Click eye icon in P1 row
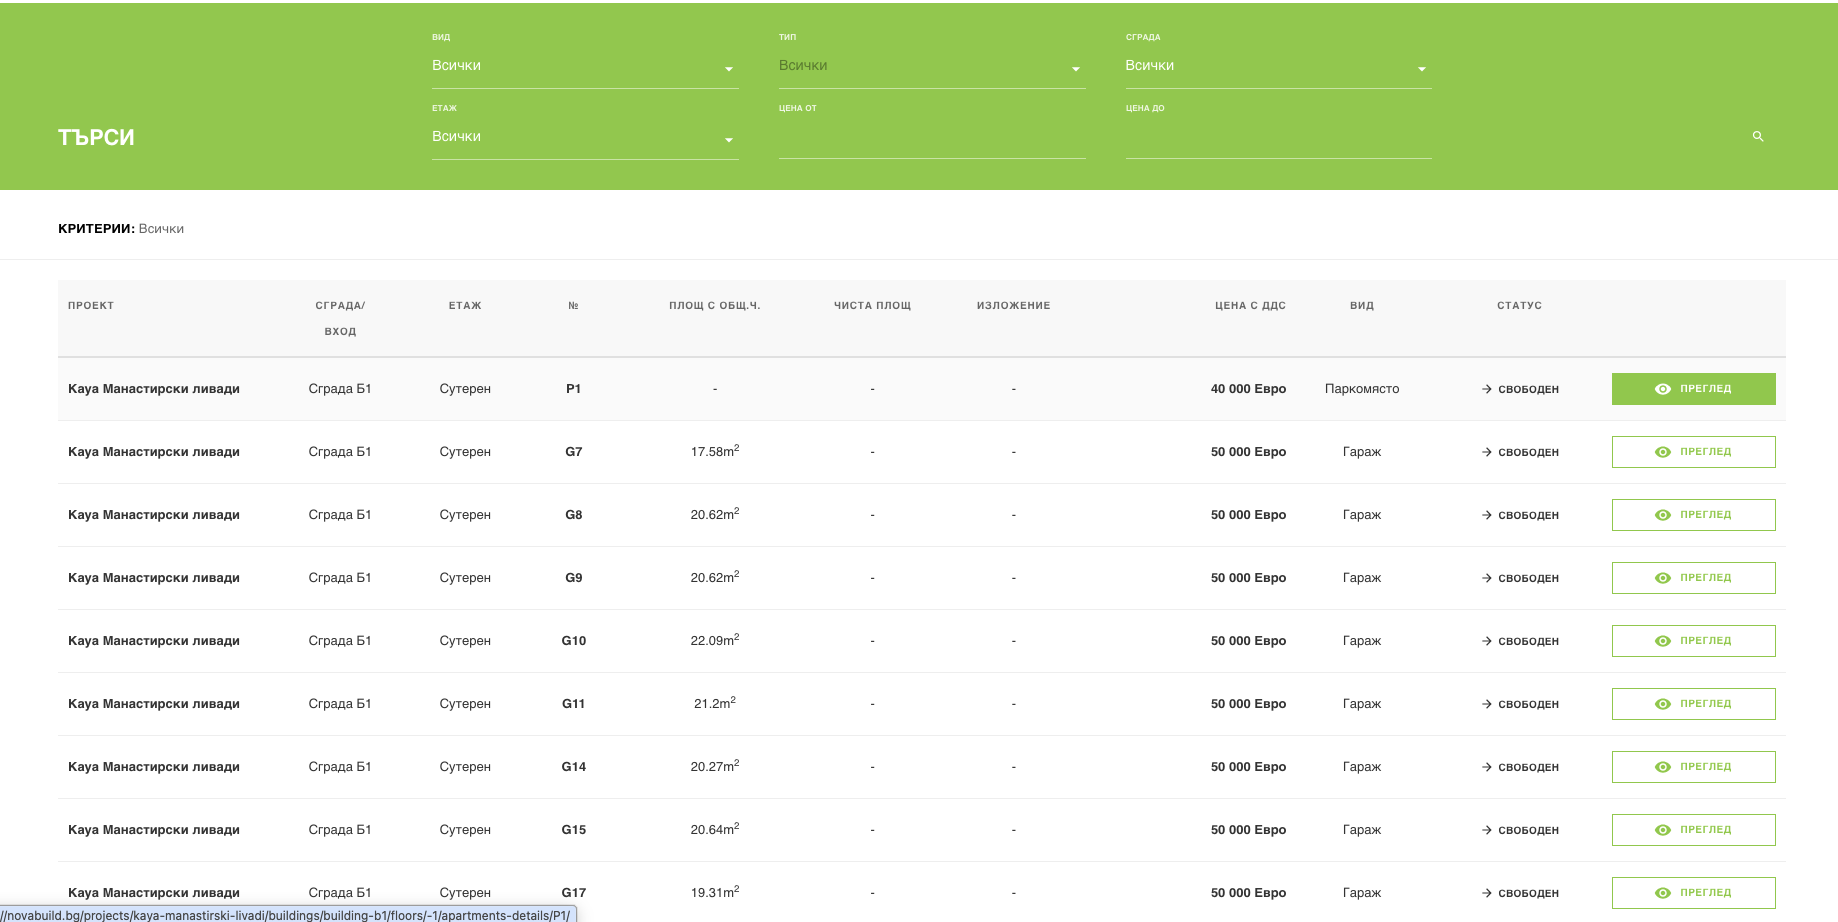Image resolution: width=1838 pixels, height=922 pixels. pyautogui.click(x=1662, y=389)
